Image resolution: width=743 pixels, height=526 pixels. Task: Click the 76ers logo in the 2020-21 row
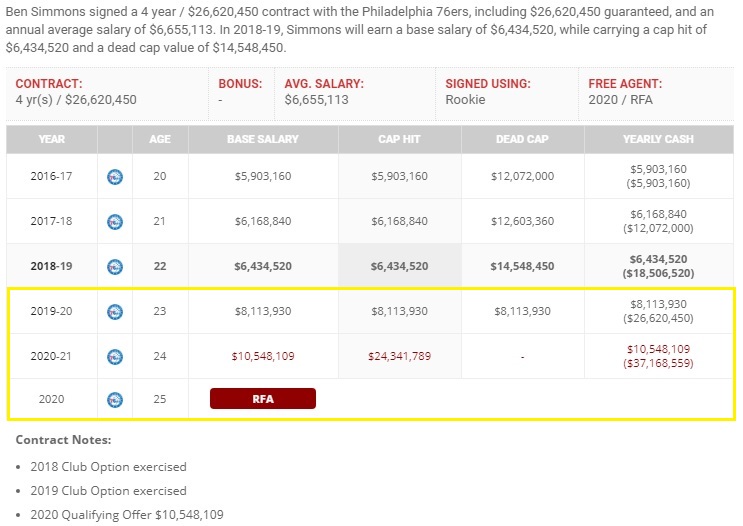tap(115, 356)
